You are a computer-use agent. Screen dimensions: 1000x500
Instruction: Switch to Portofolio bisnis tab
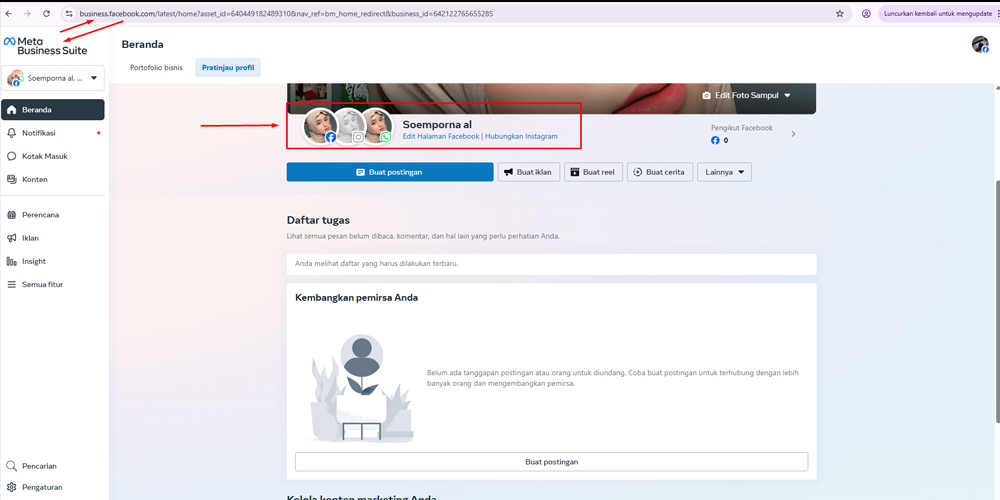(156, 68)
